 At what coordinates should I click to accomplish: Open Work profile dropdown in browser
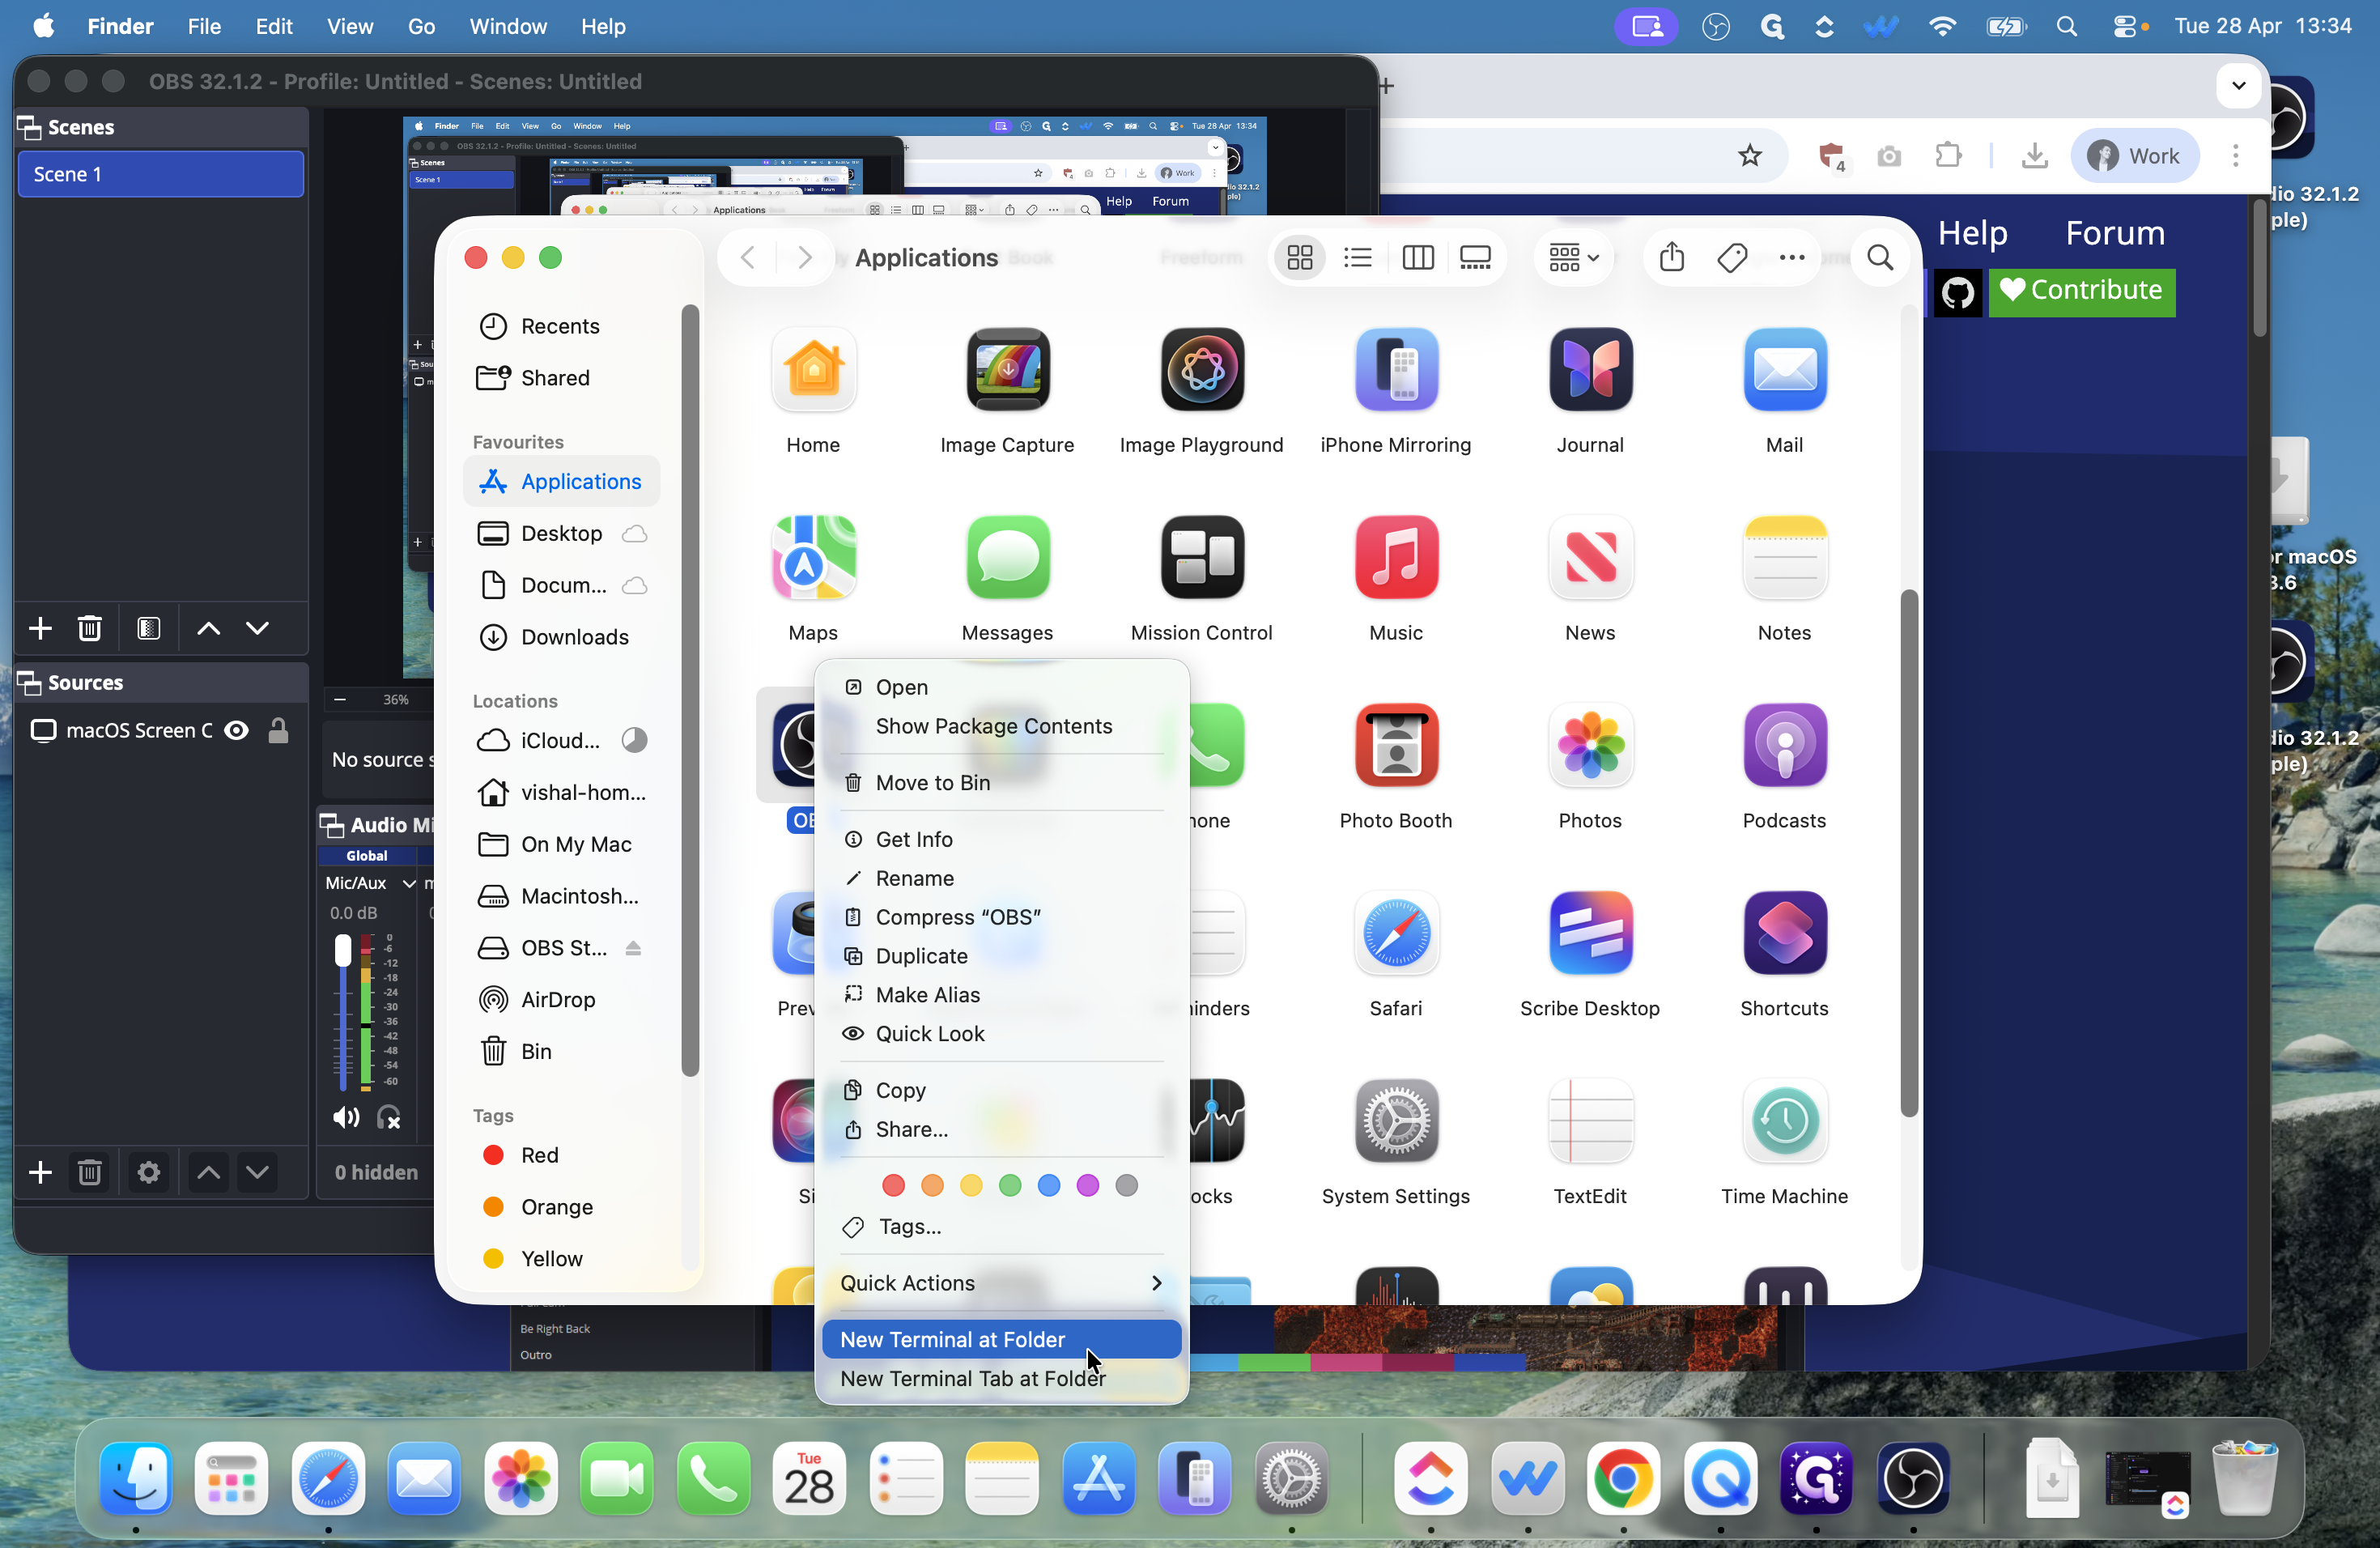[x=2133, y=155]
